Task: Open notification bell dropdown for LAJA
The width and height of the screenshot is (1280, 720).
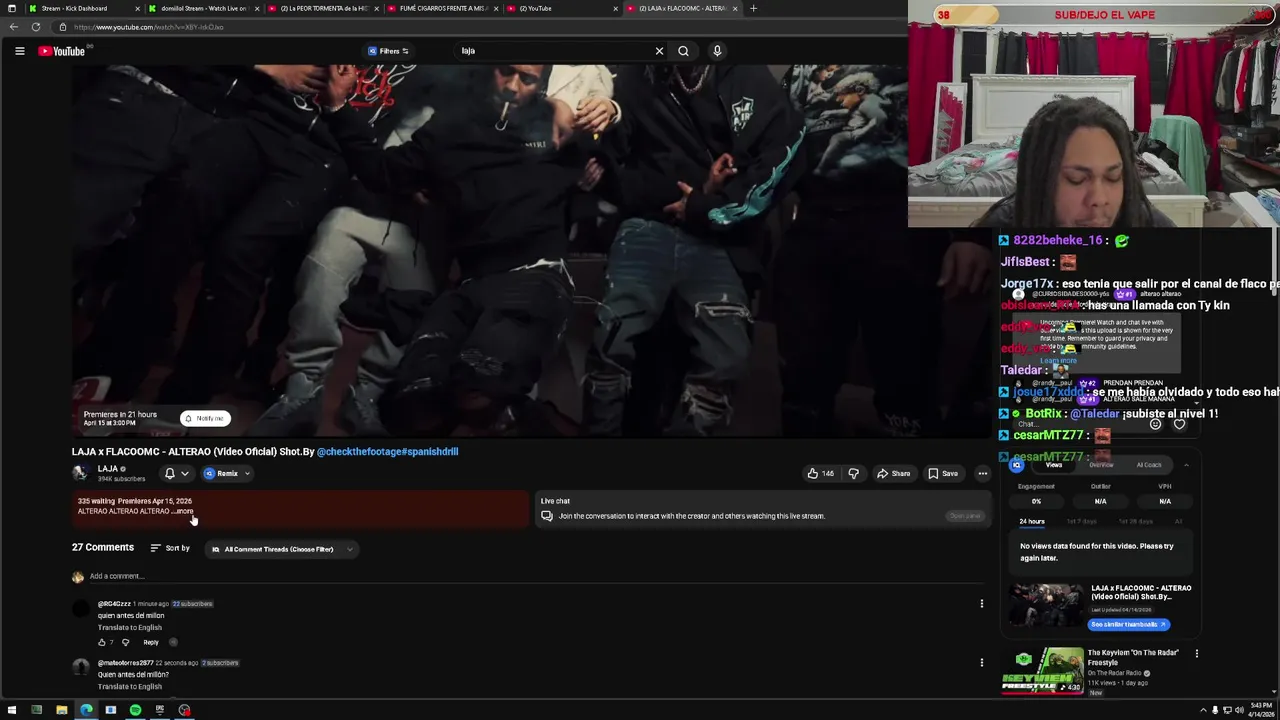Action: tap(176, 474)
